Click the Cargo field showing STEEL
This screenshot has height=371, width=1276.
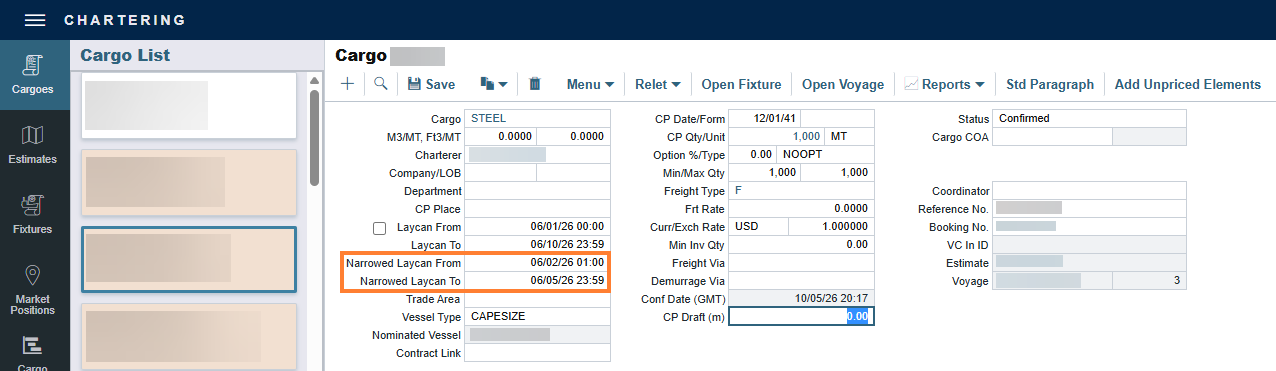537,119
